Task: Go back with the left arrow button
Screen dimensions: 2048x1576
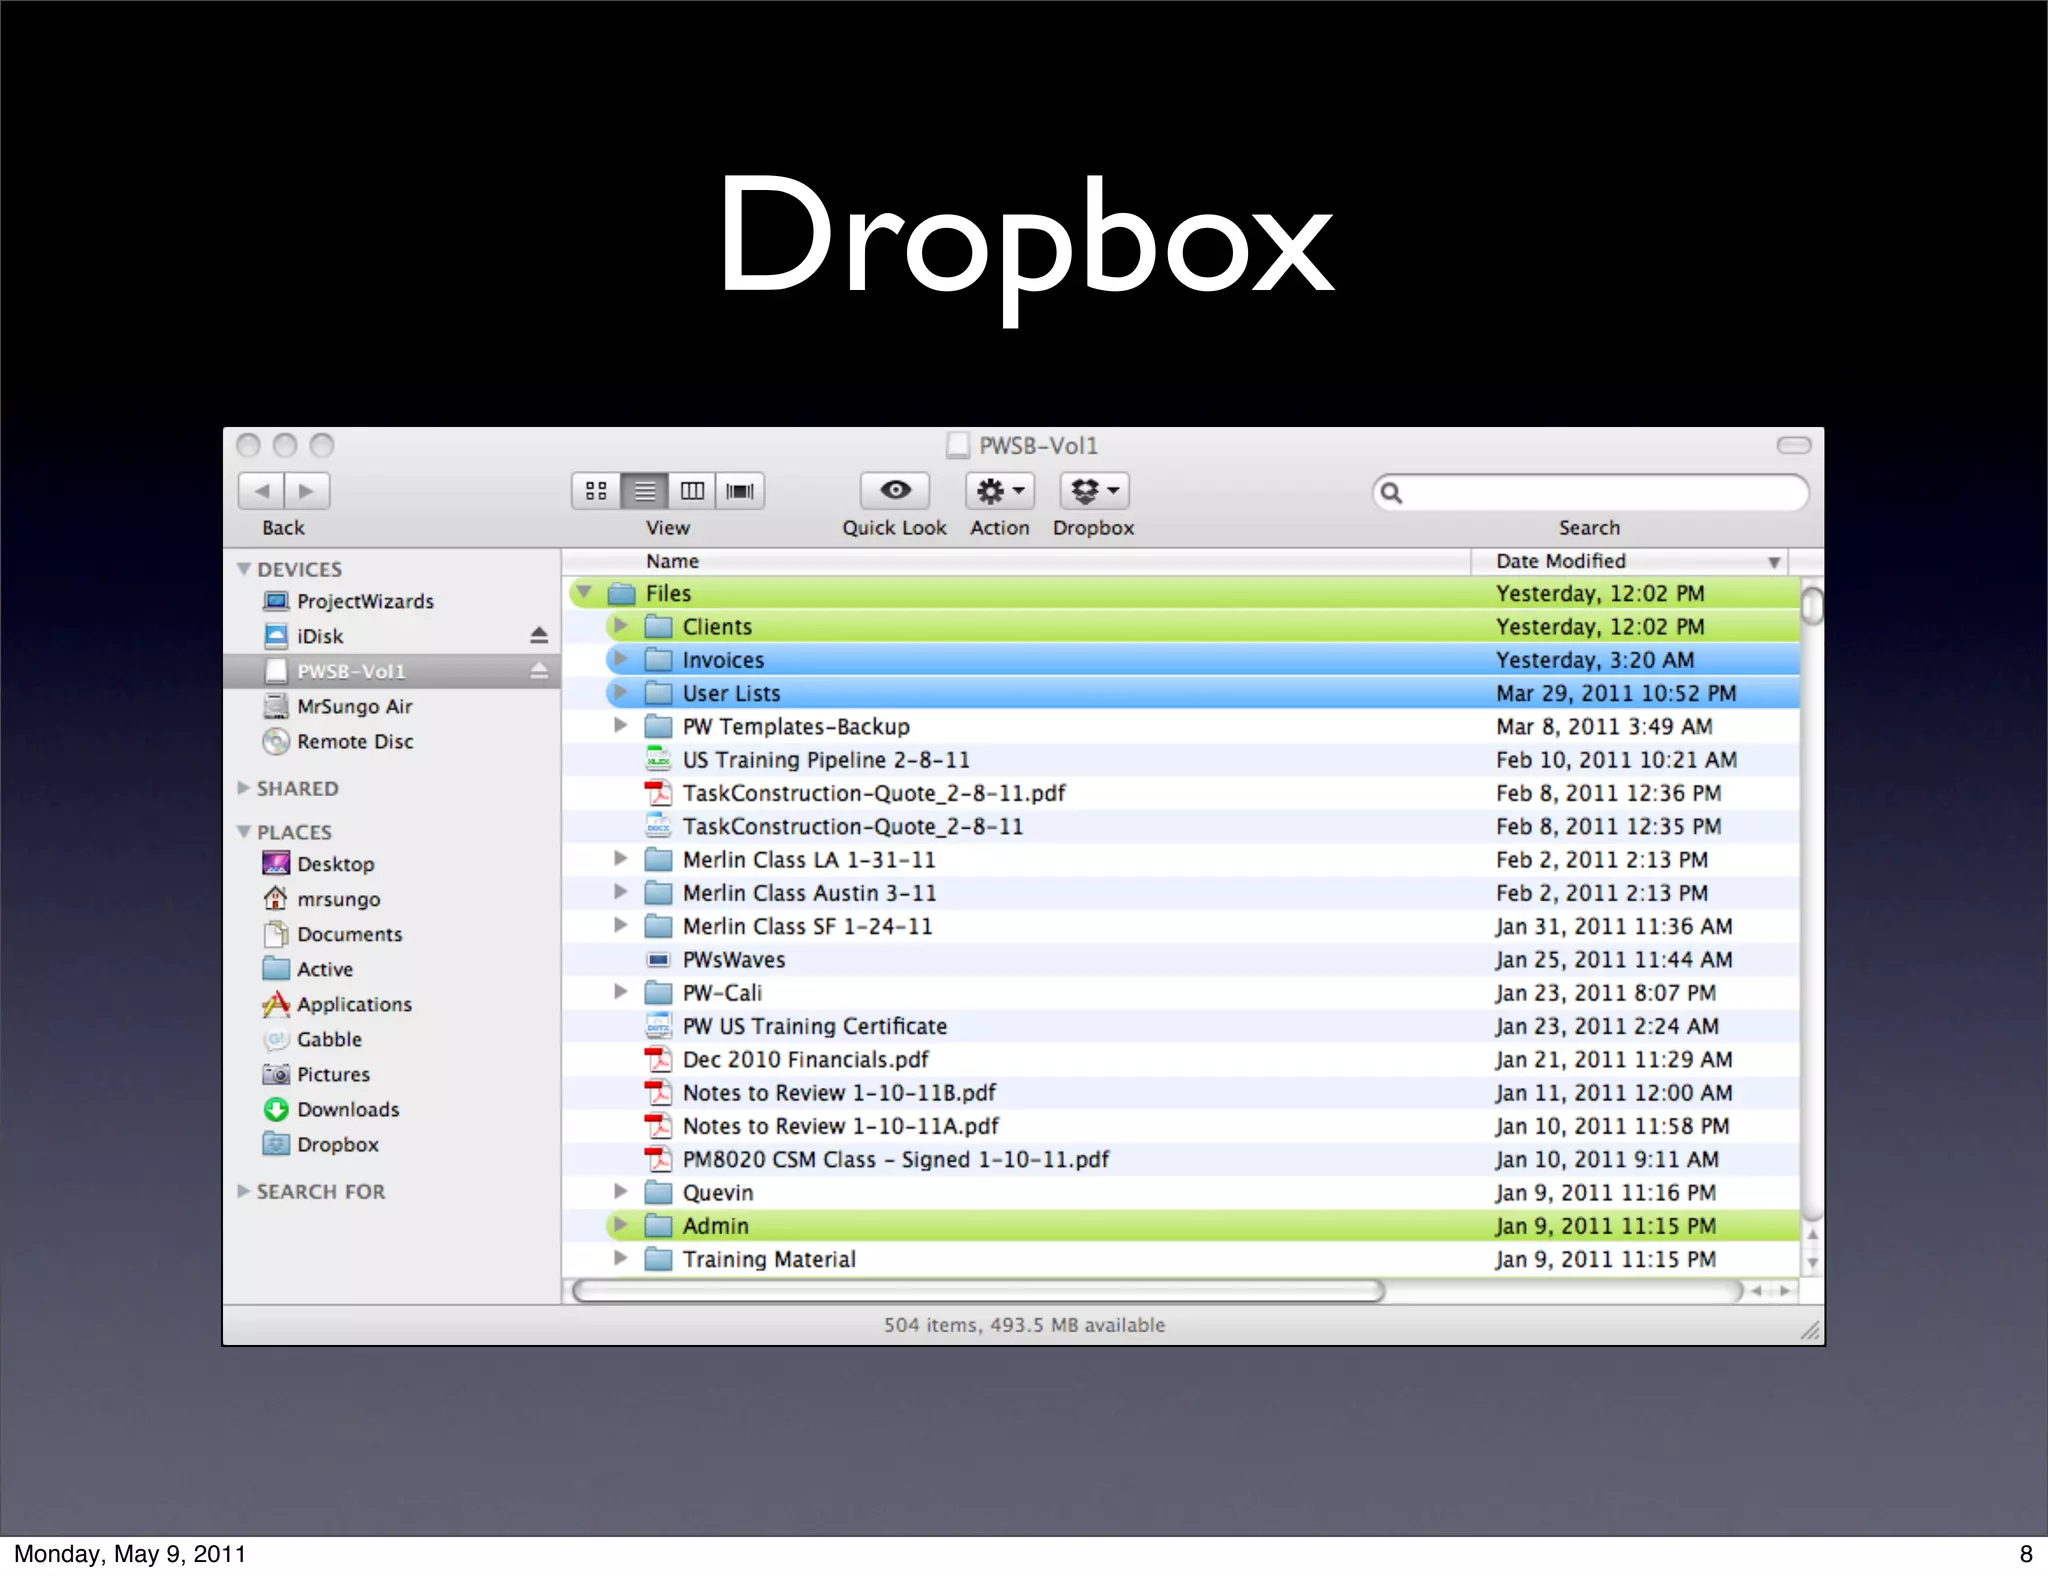Action: point(261,491)
